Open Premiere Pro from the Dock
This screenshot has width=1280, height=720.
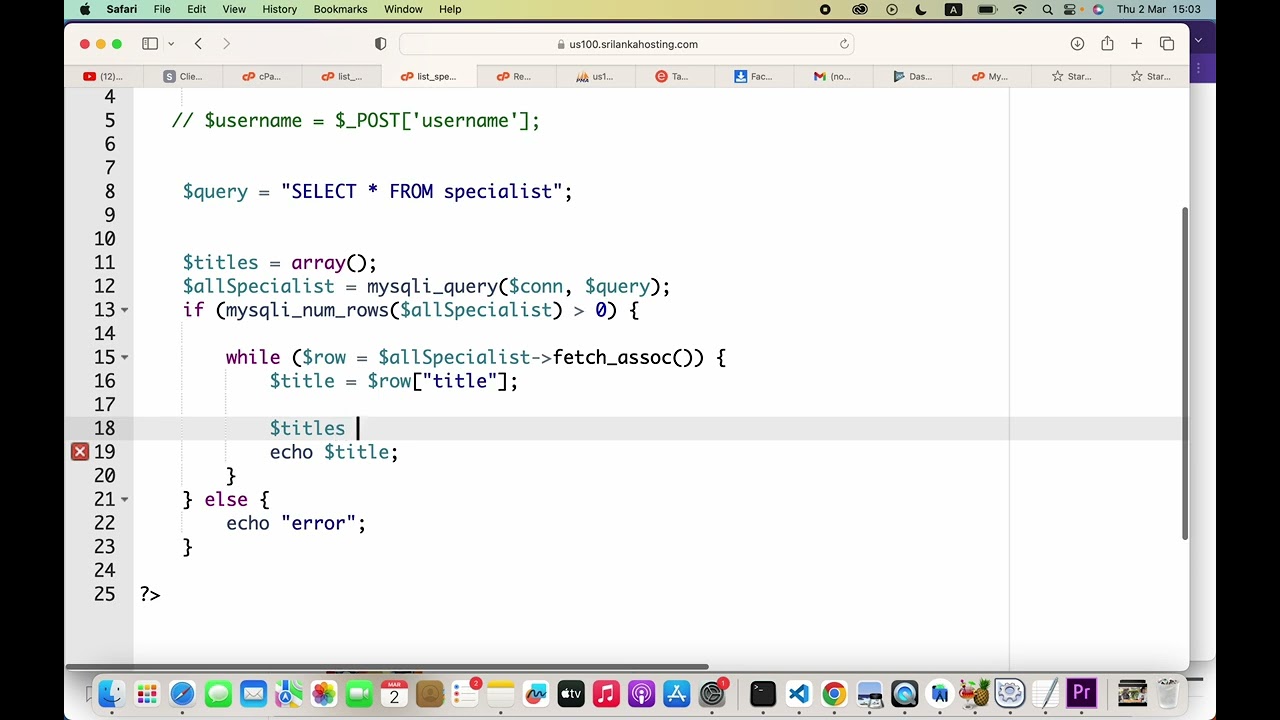1081,693
